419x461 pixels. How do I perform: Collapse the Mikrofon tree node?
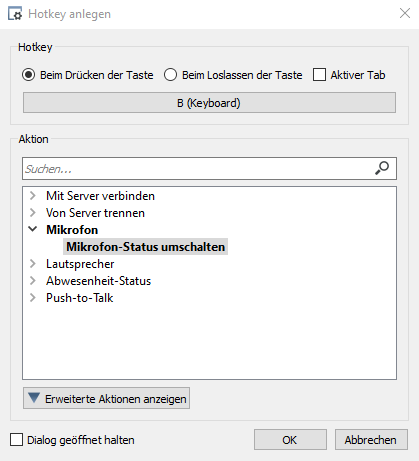pos(33,229)
